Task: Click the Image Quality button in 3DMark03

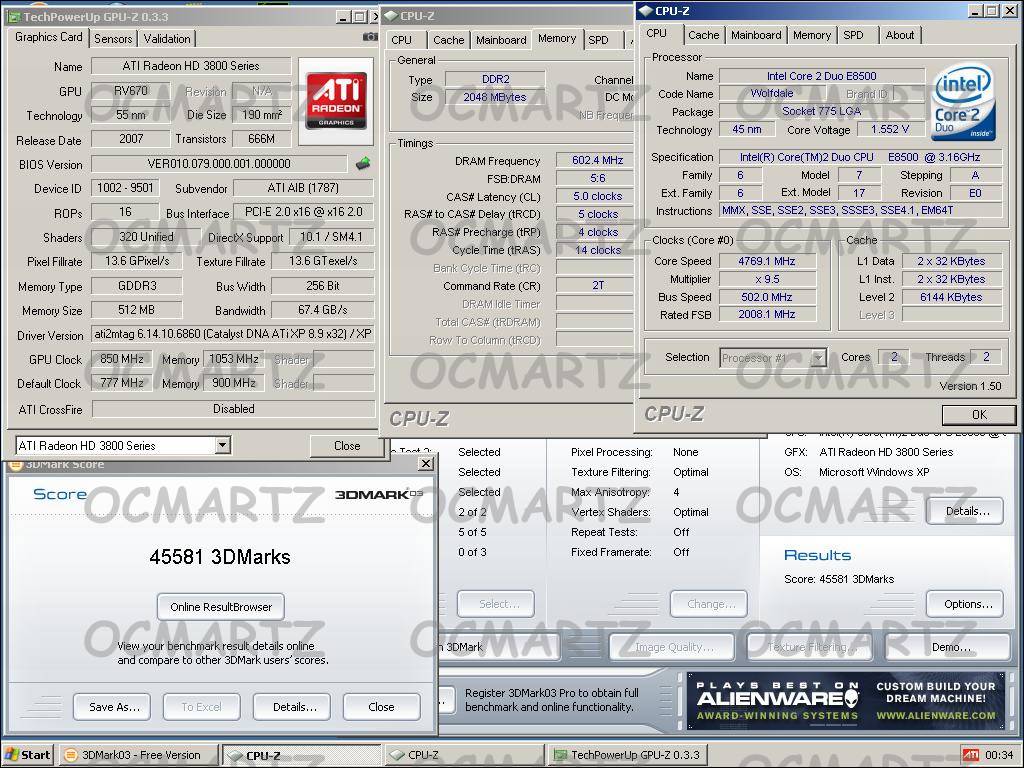Action: click(x=673, y=647)
